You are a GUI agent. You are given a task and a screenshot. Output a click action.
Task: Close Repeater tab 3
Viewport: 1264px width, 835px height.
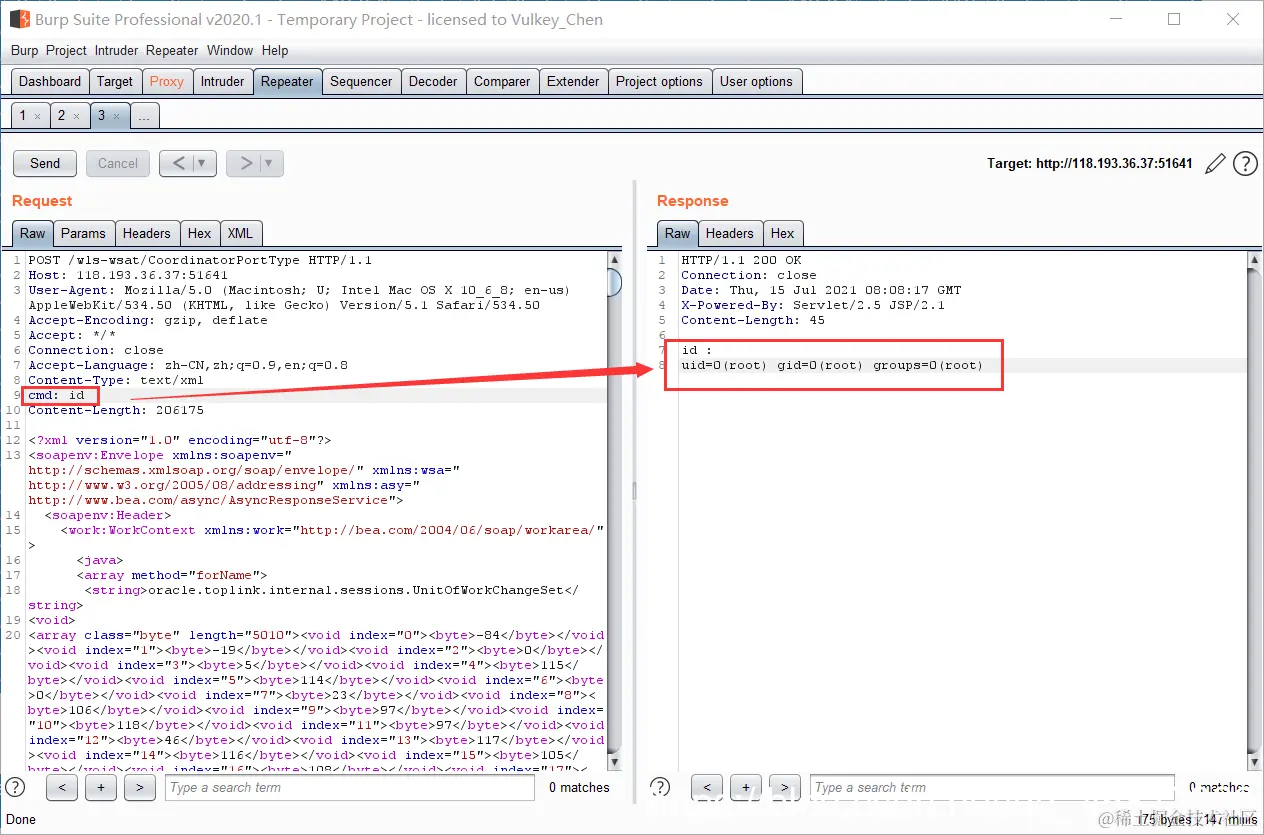coord(115,117)
